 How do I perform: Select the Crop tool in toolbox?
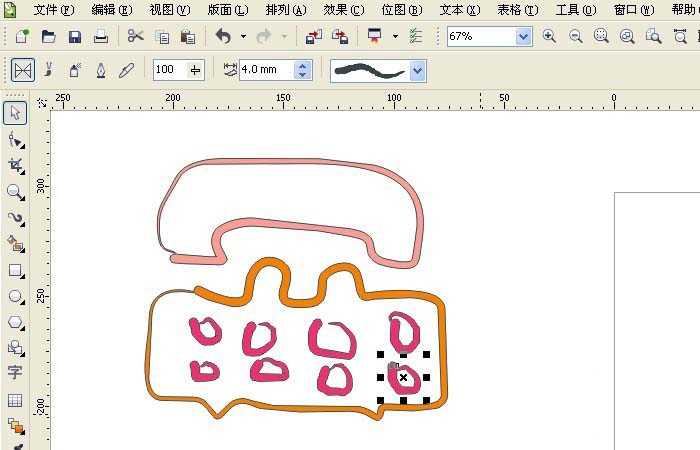(x=16, y=166)
